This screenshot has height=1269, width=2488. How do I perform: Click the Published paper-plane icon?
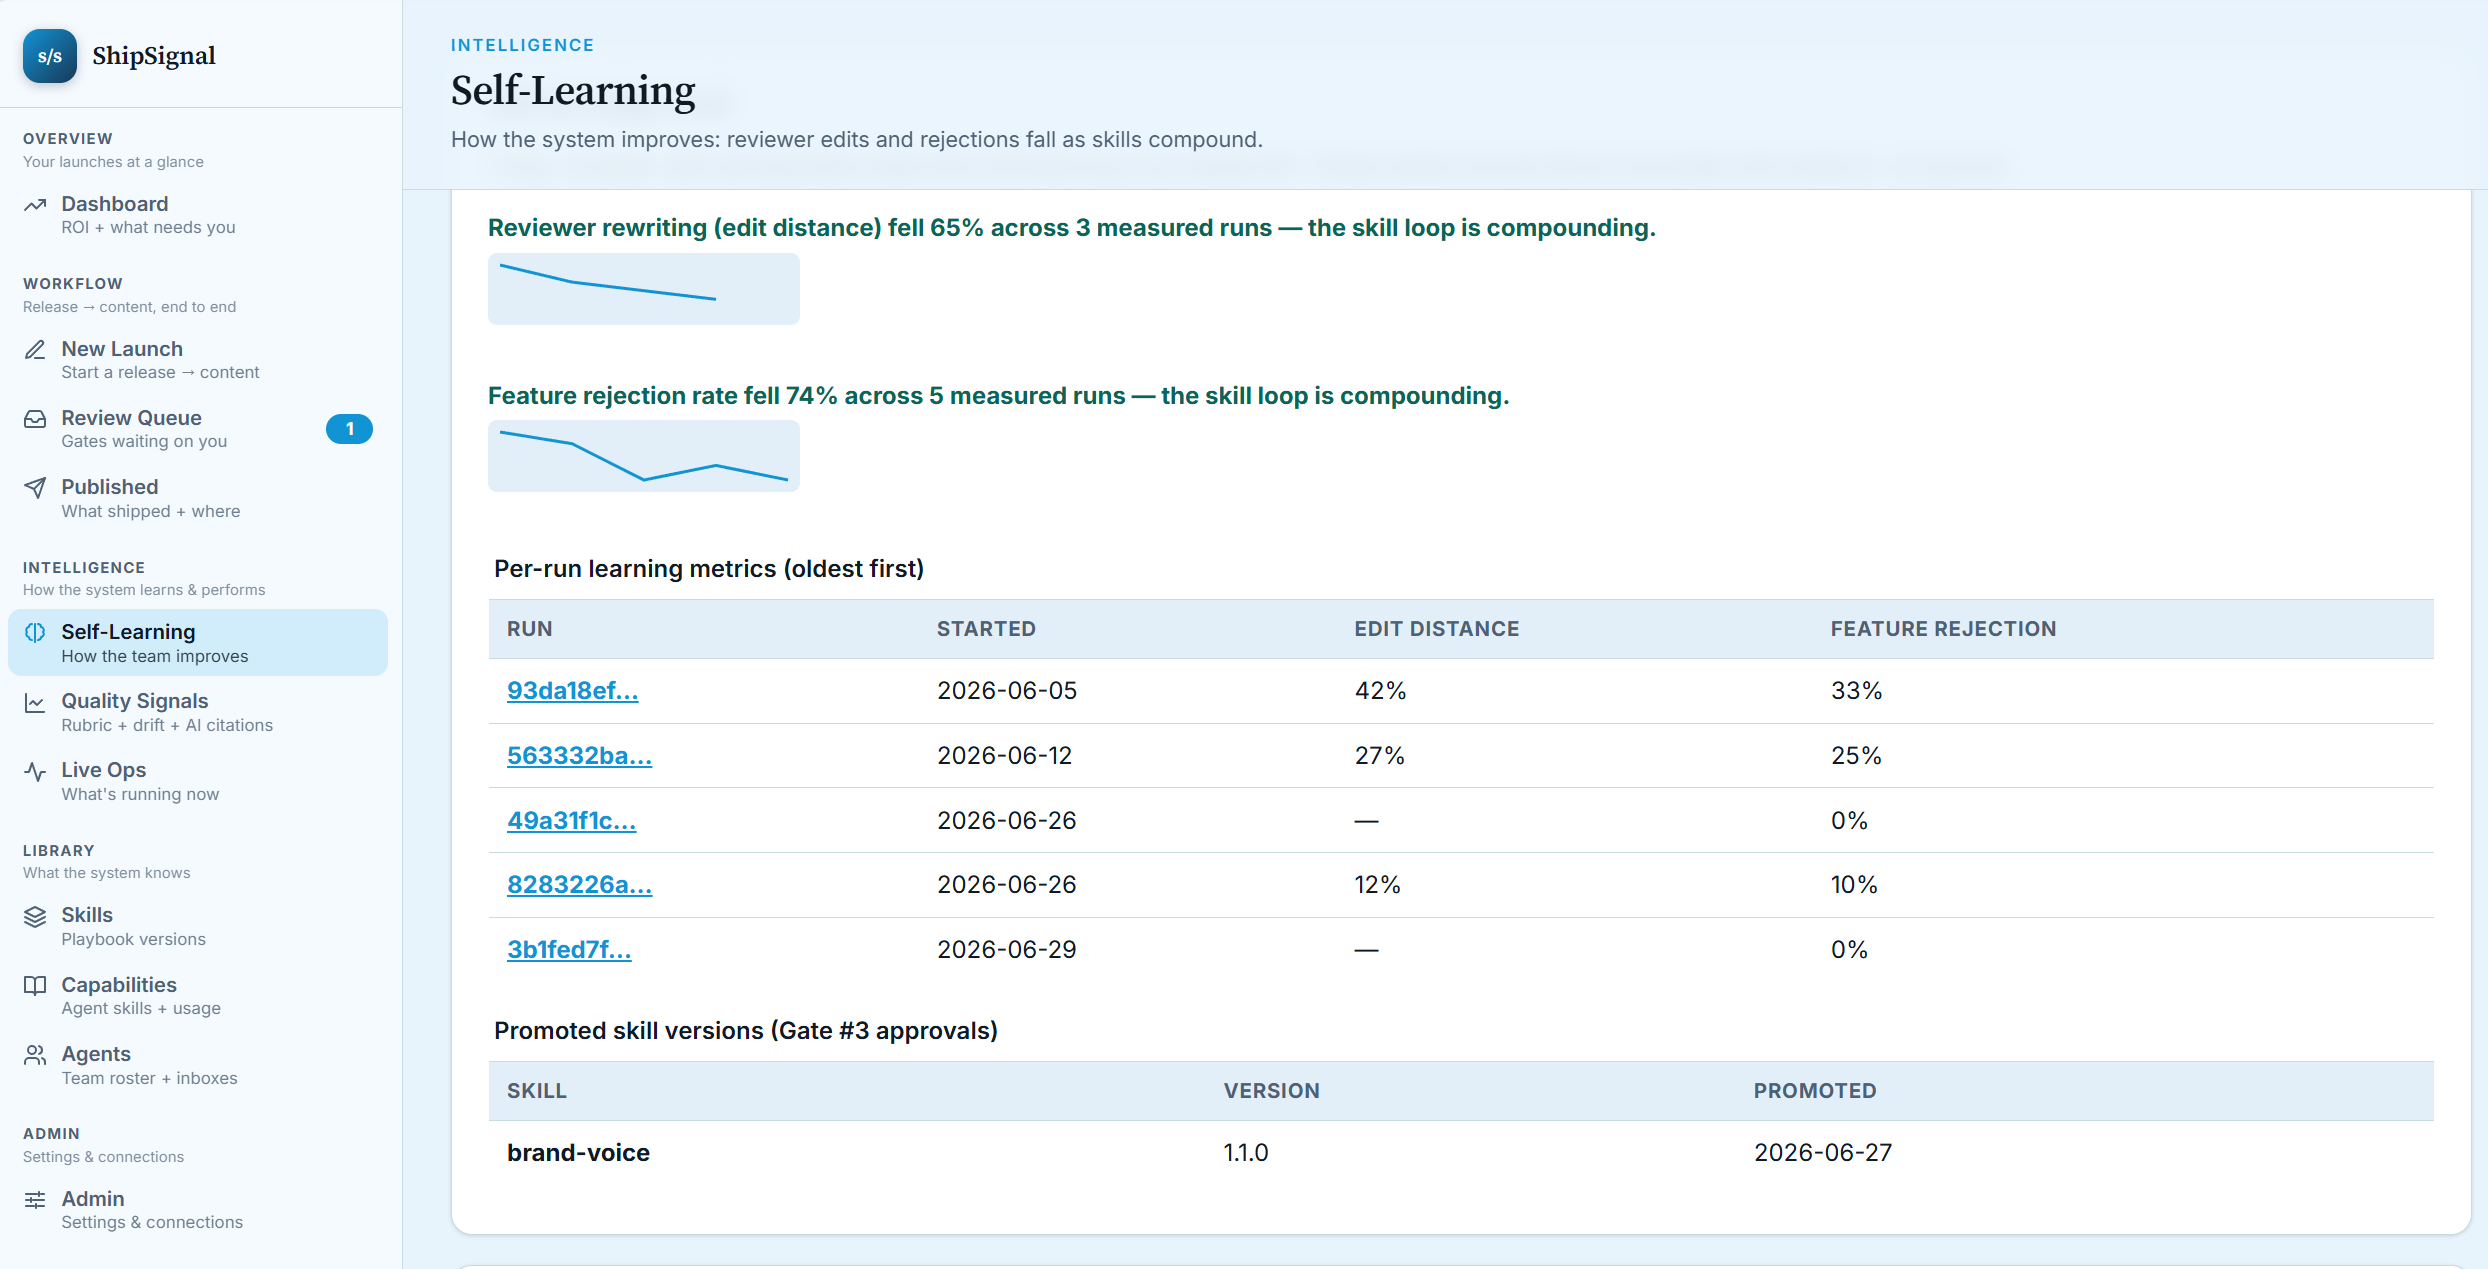point(35,488)
